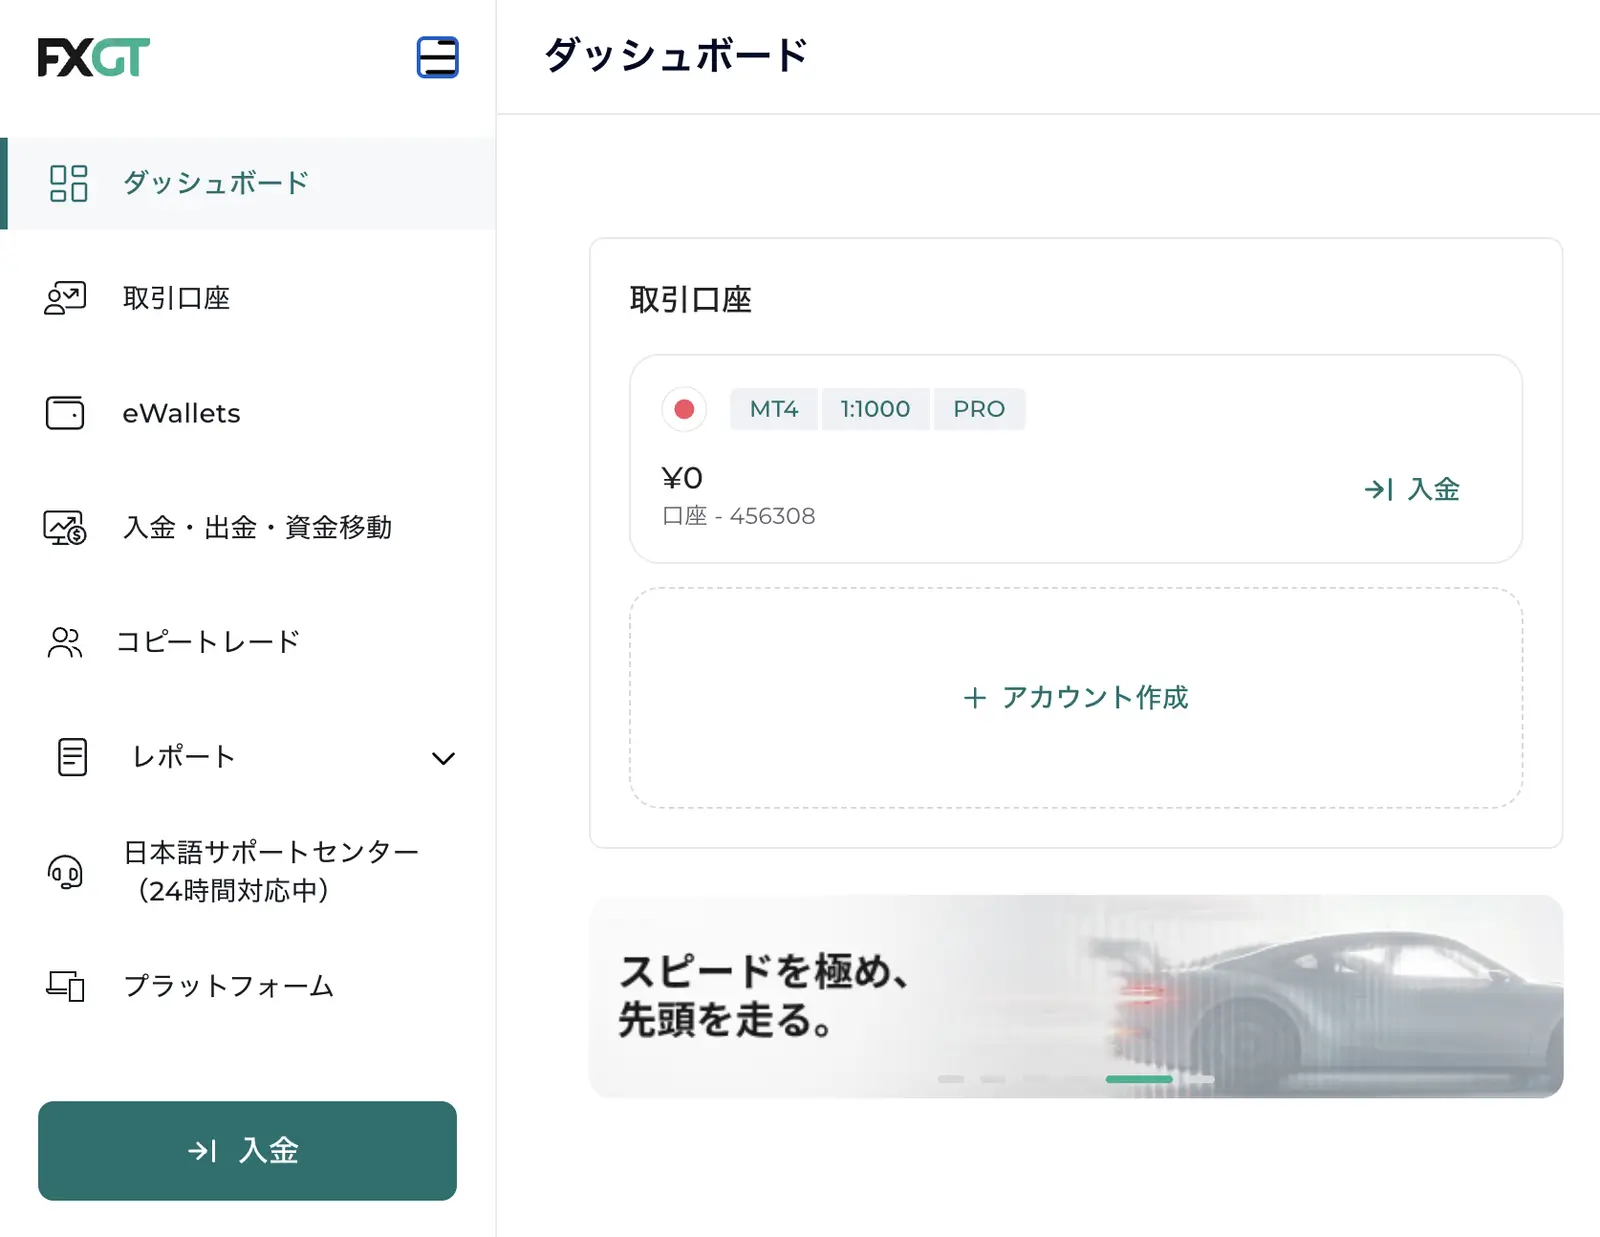Click the headset support icon
Screen dimensions: 1600x1237
[66, 872]
